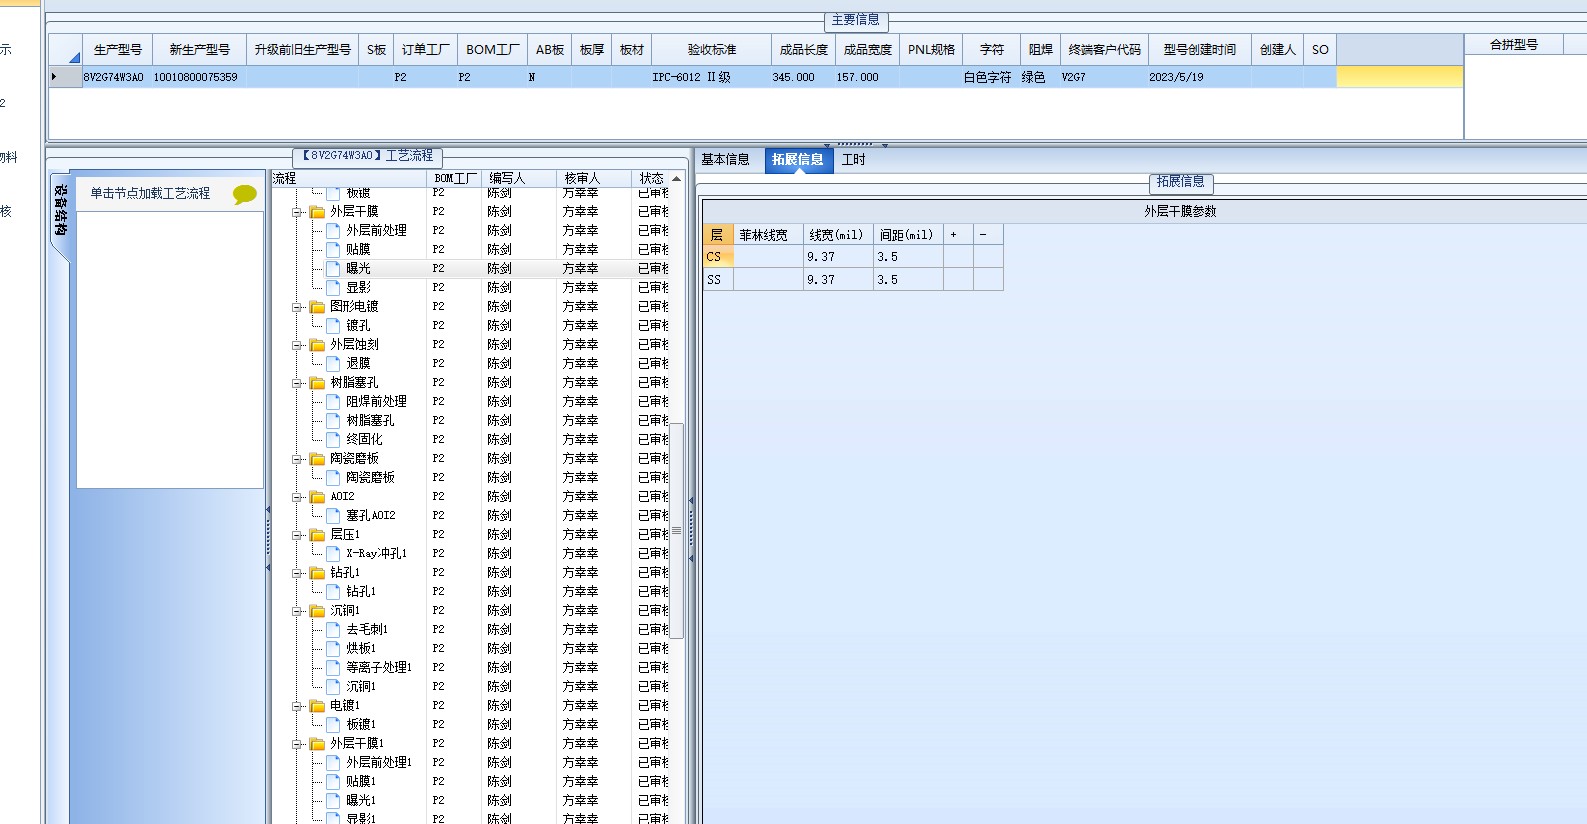This screenshot has height=824, width=1587.
Task: Collapse the 外层干膜 folder node
Action: tap(297, 212)
